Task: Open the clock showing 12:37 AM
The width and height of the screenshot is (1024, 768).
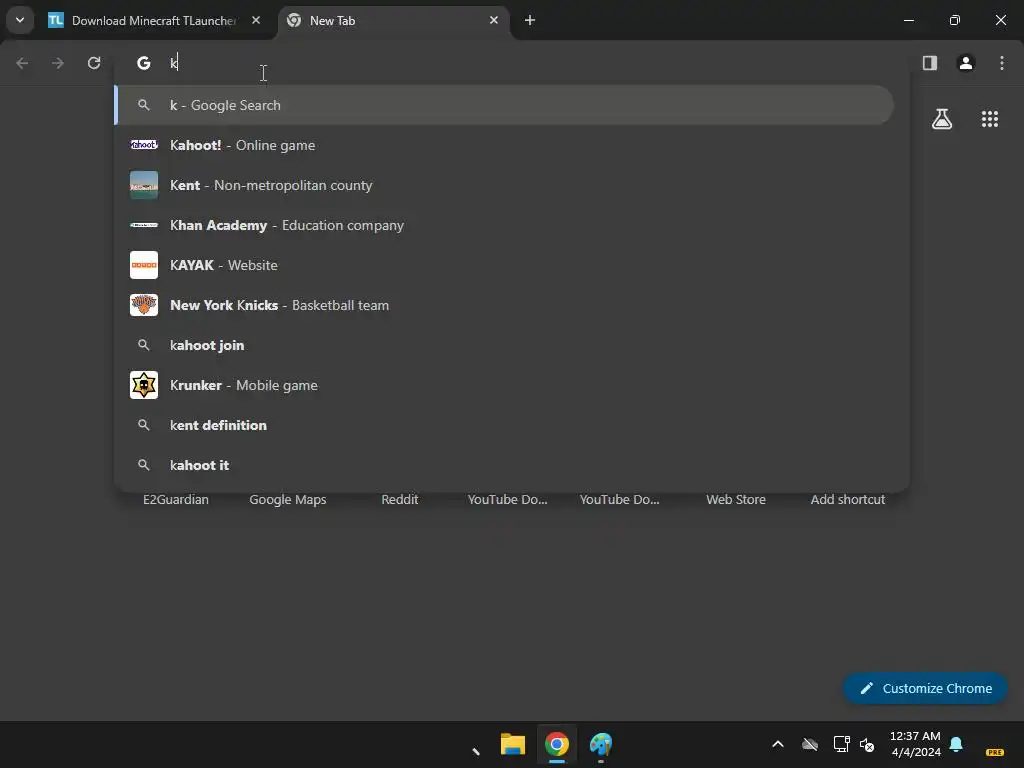Action: point(915,744)
